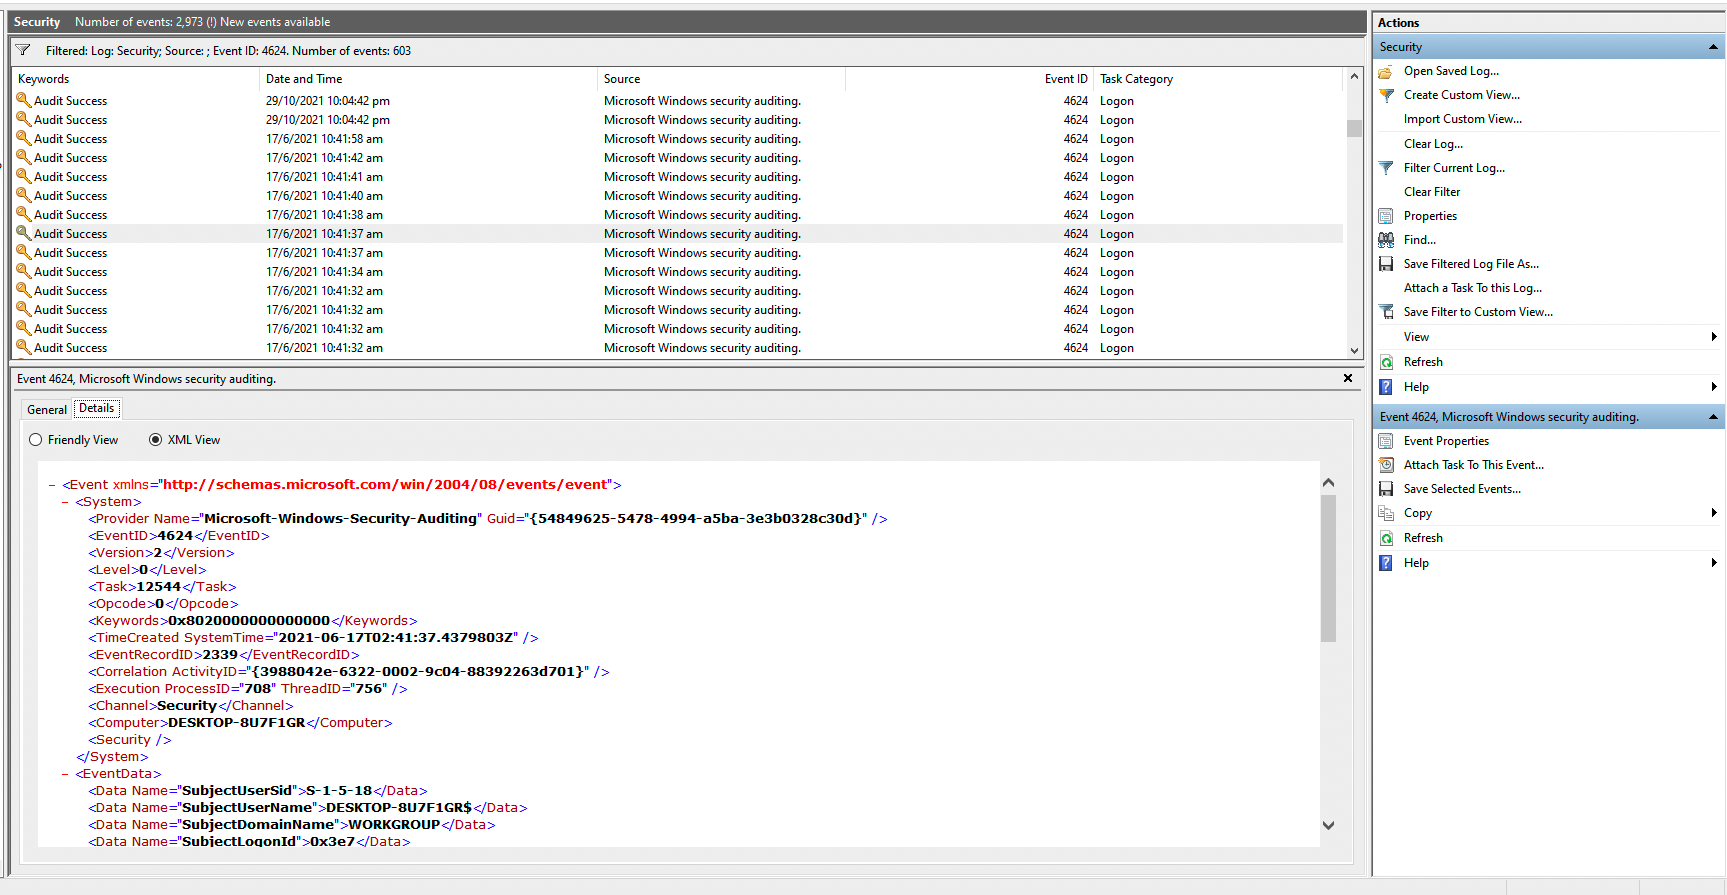The height and width of the screenshot is (895, 1727).
Task: Click the Save Filter to Custom View icon
Action: click(1386, 312)
